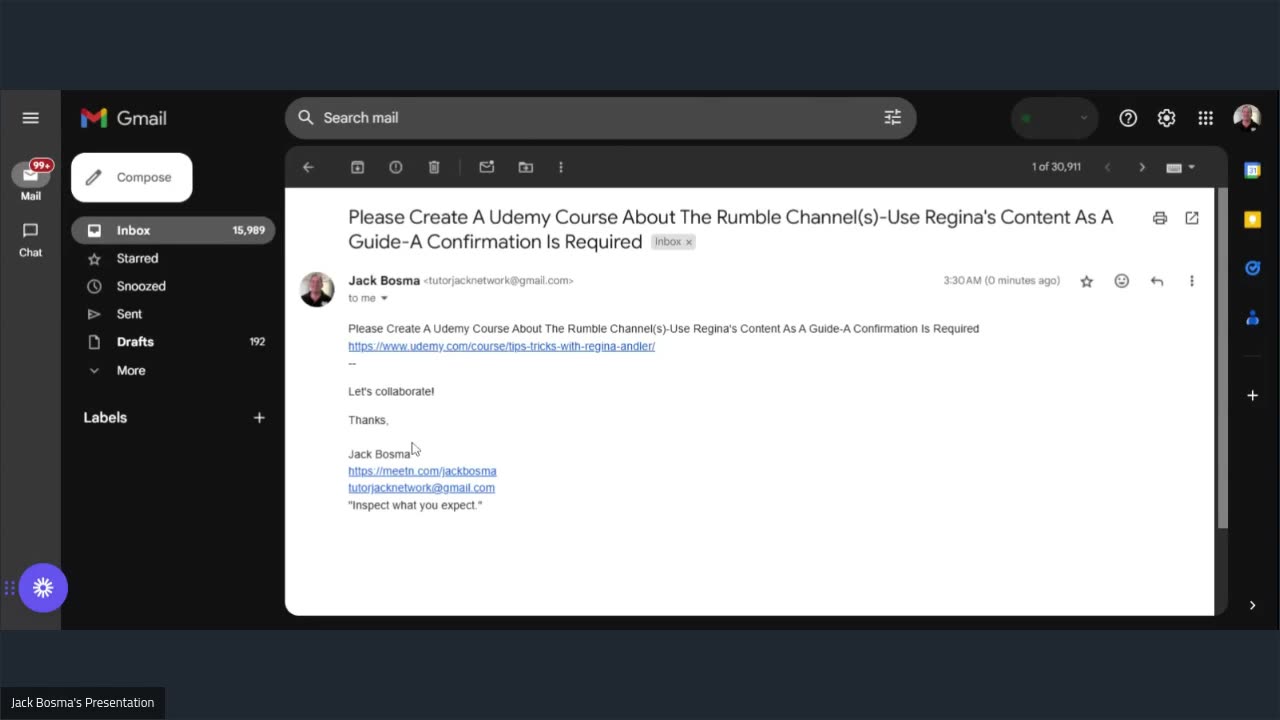Viewport: 1280px width, 720px height.
Task: Open Chat section in left rail
Action: click(31, 239)
